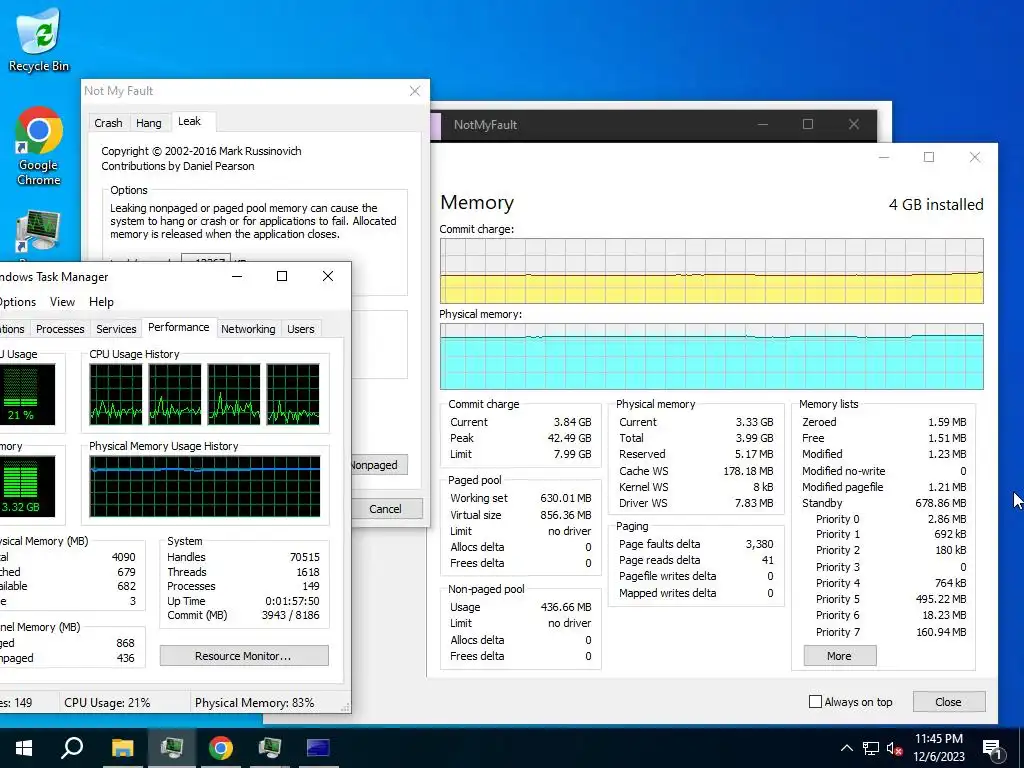Click the Windows Start button
The height and width of the screenshot is (768, 1024).
pos(24,748)
